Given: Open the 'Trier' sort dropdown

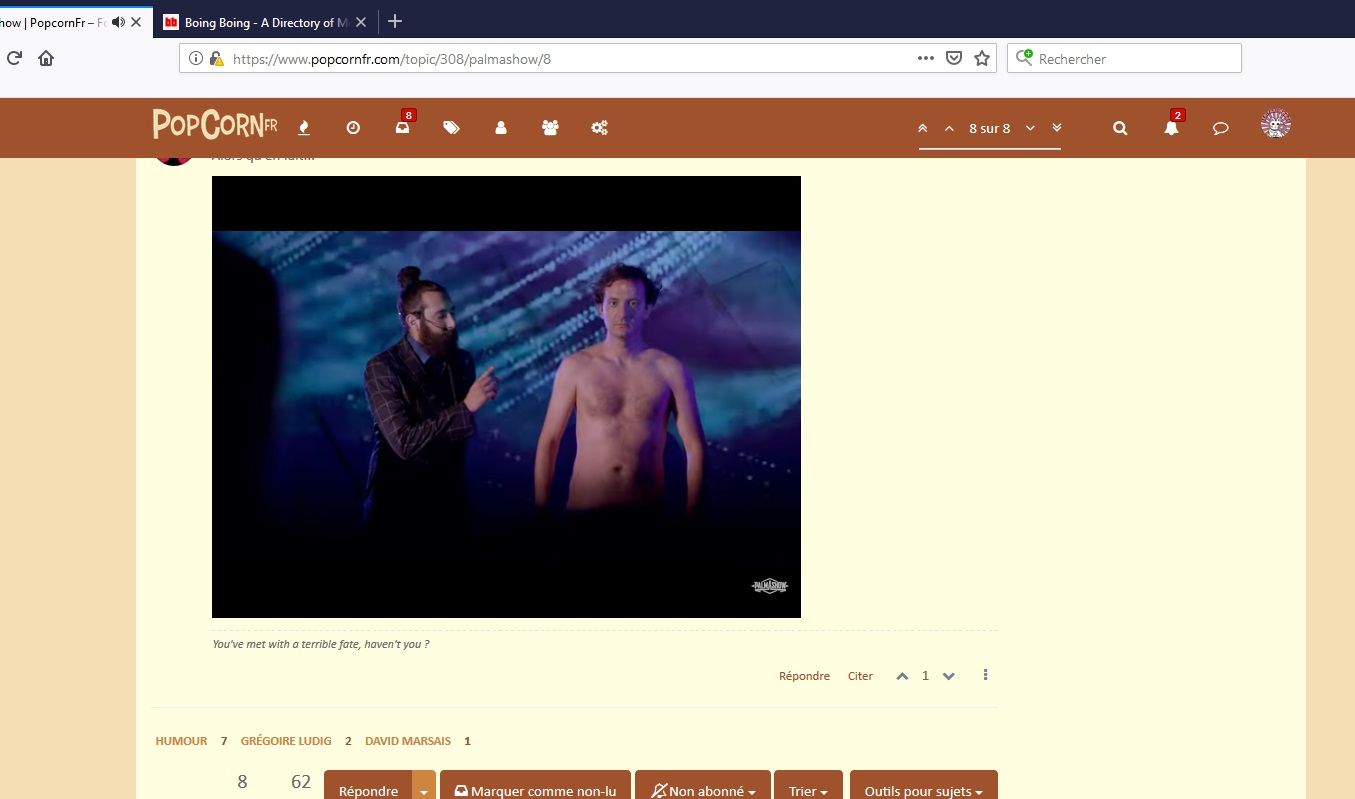Looking at the screenshot, I should pyautogui.click(x=808, y=786).
